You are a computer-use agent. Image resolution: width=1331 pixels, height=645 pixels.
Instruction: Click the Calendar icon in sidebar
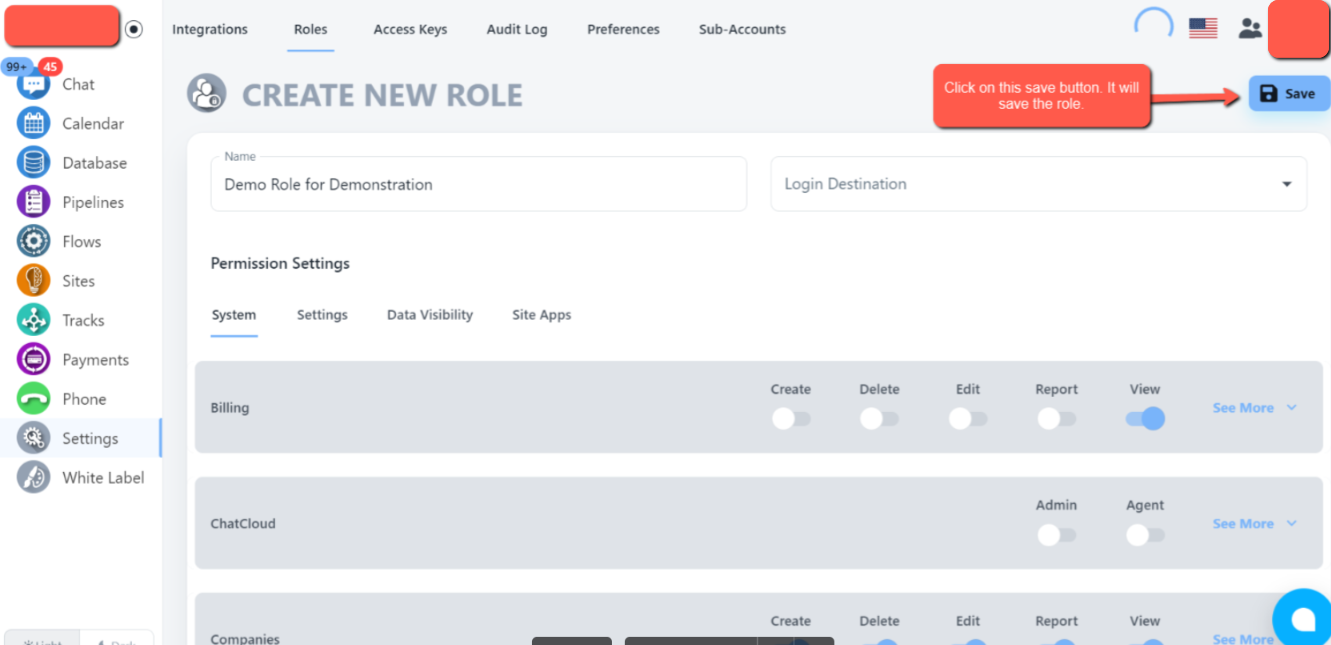[x=34, y=124]
